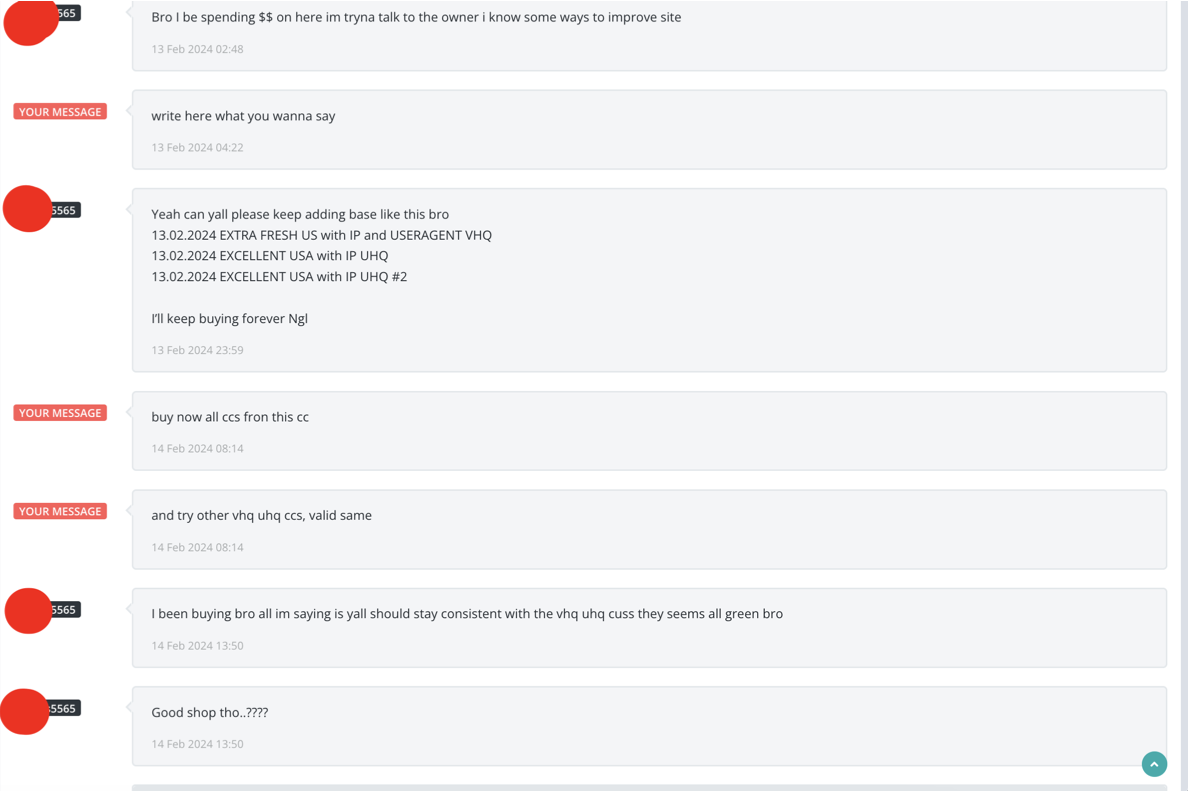
Task: Click the YOUR MESSAGE badge beside "buy now all ccs"
Action: (x=60, y=413)
